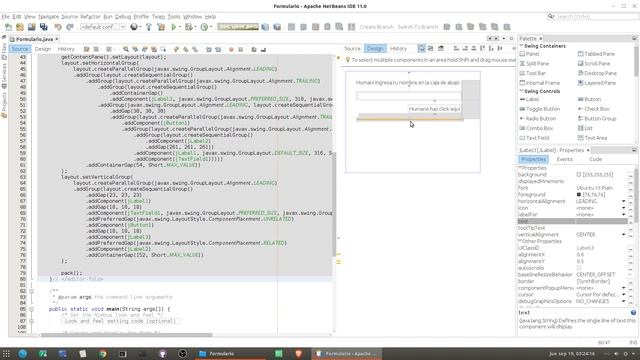
Task: Click the Switch To Branch toolbar button
Action: tap(418, 27)
